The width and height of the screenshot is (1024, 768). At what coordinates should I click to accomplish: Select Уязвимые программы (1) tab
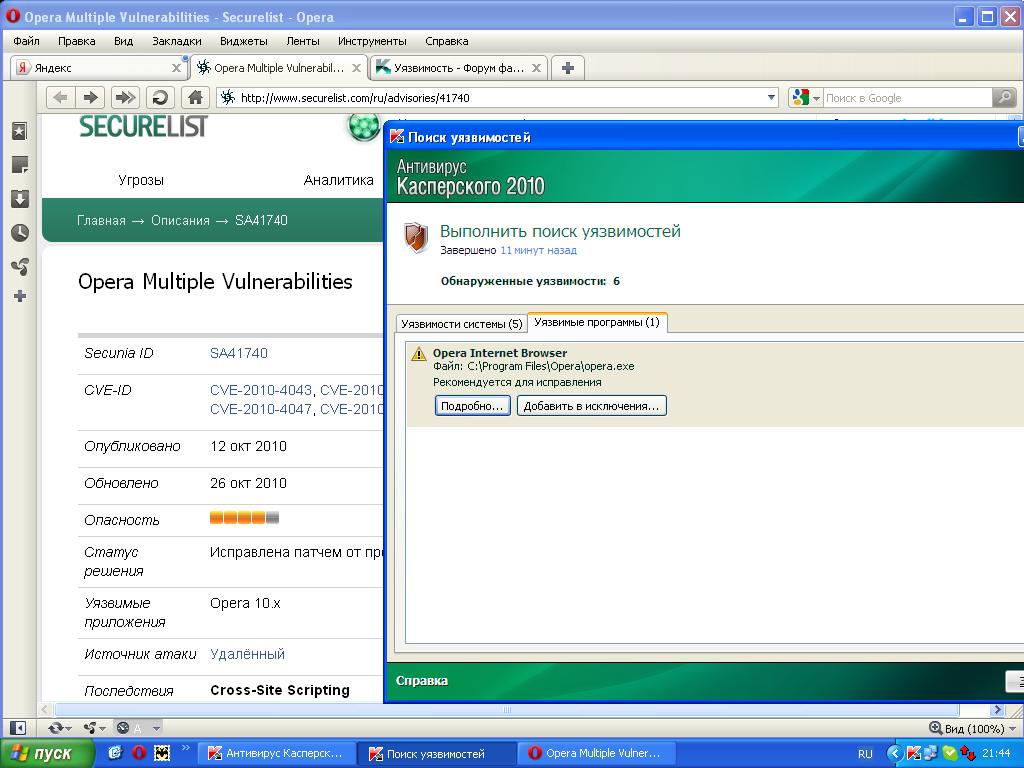click(597, 322)
